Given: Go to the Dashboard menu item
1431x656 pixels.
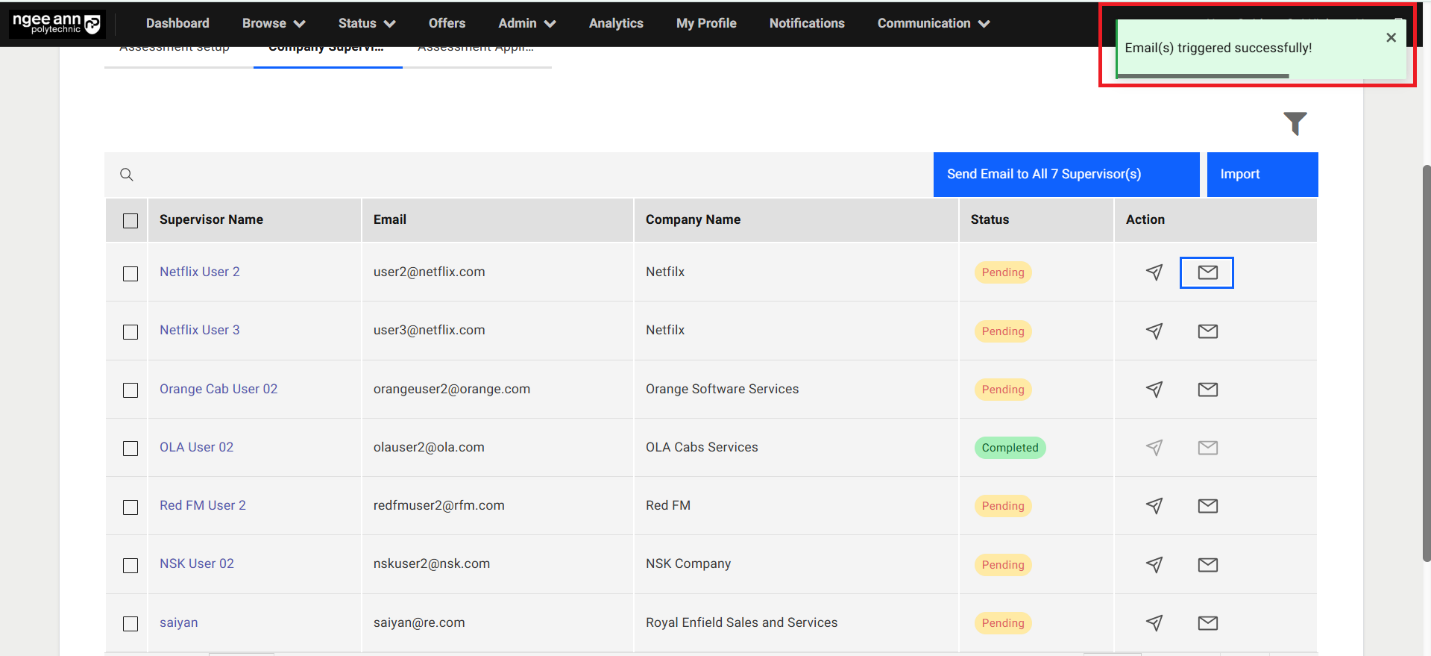Looking at the screenshot, I should 178,23.
